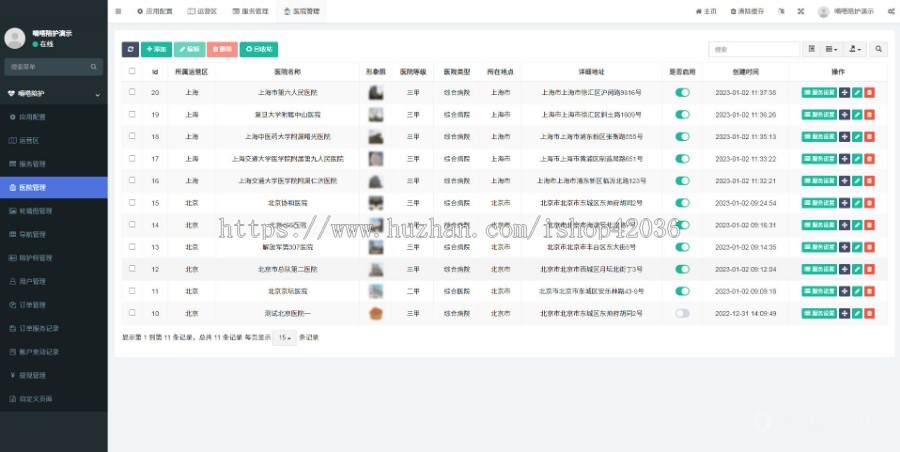Click the refresh icon button above the table
This screenshot has height=452, width=900.
pos(130,49)
